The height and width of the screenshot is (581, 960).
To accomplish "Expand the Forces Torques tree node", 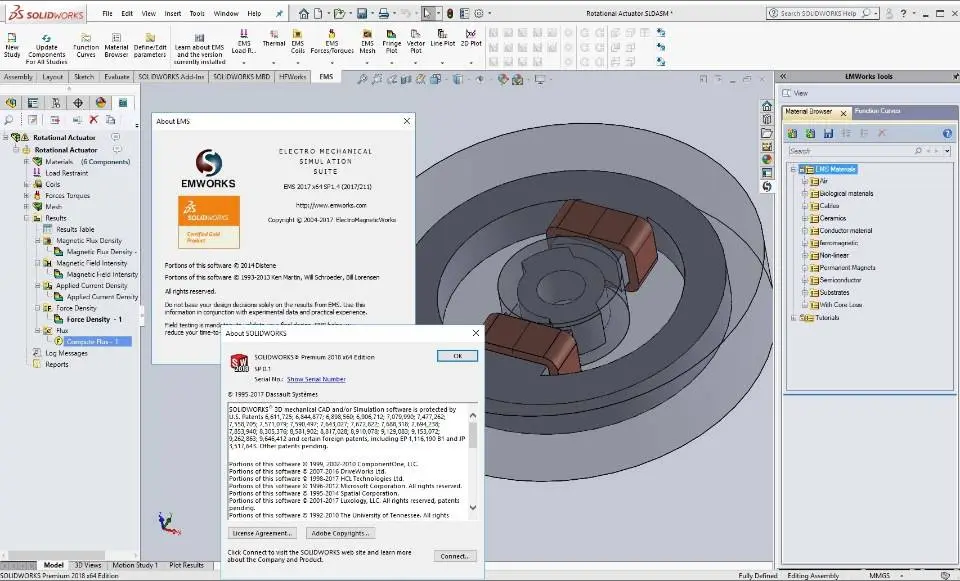I will pos(26,195).
